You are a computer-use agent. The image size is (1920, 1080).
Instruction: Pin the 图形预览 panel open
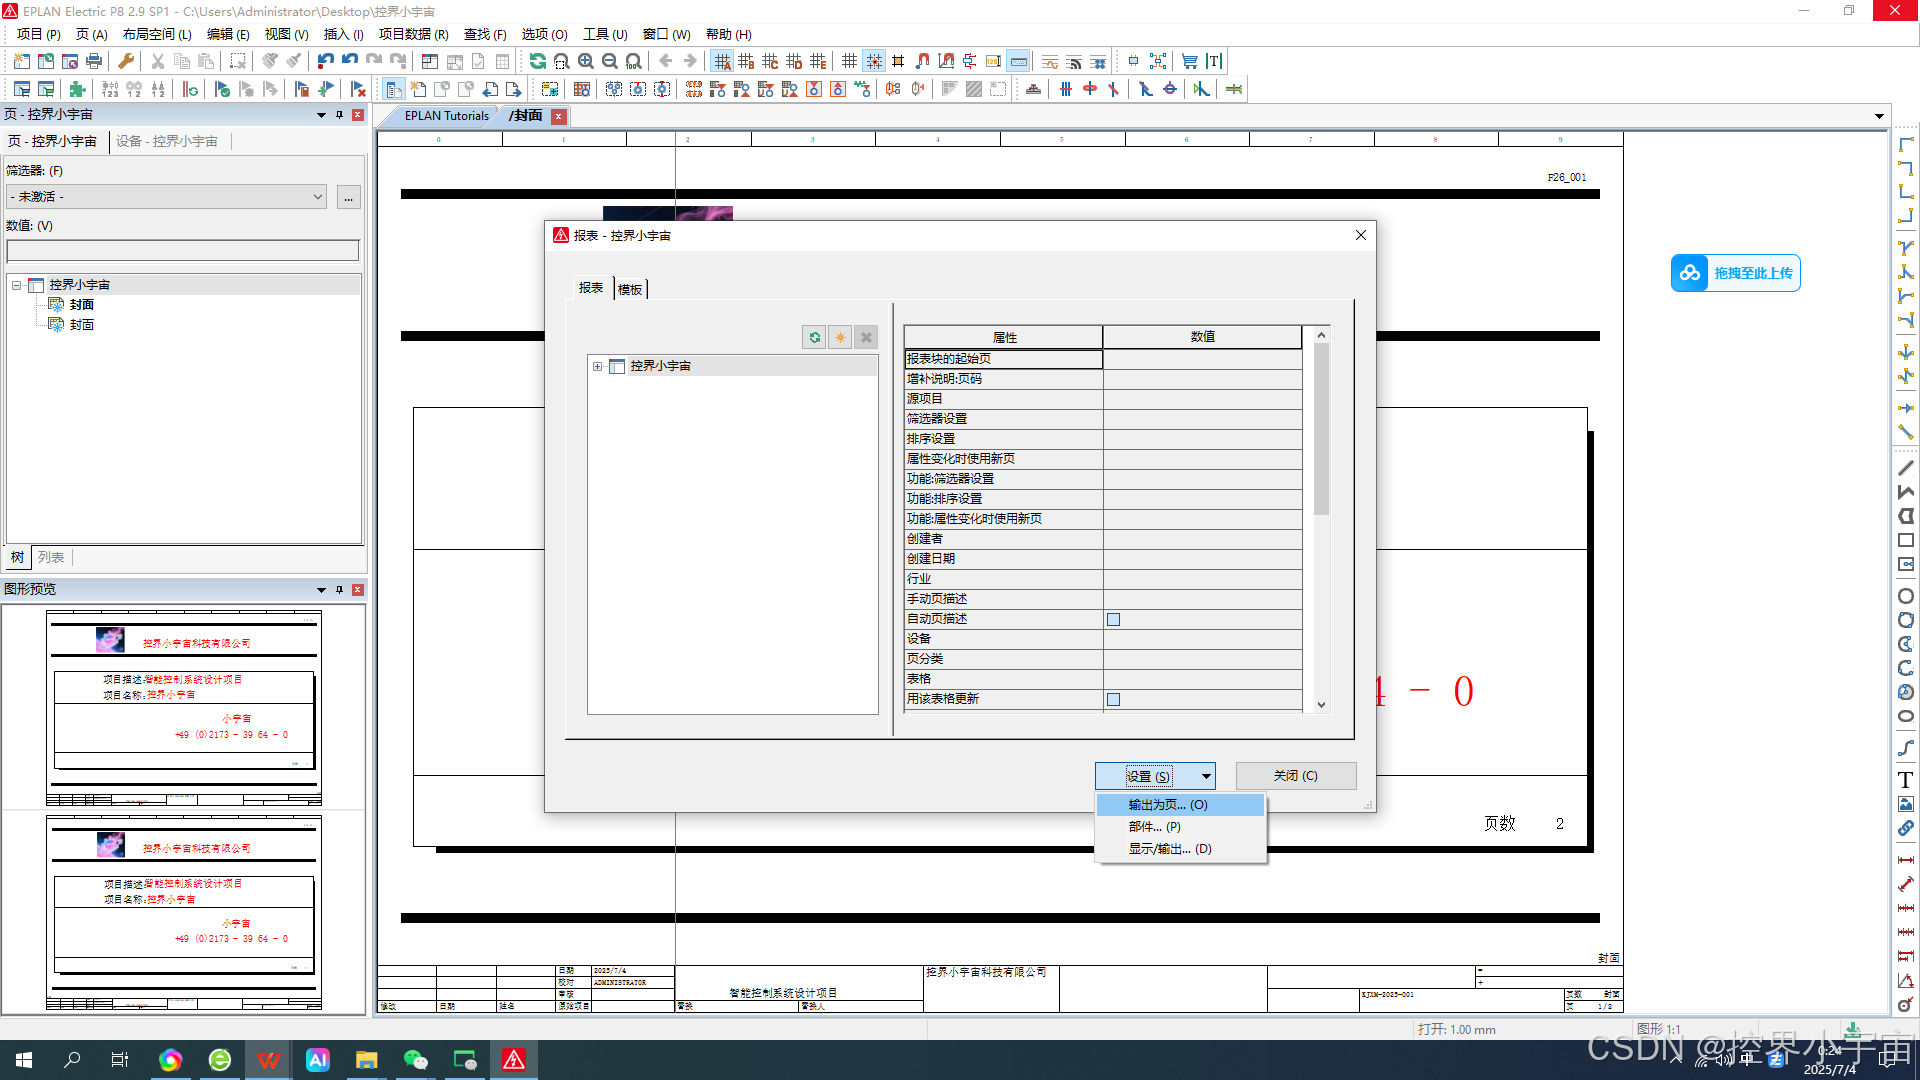tap(339, 589)
